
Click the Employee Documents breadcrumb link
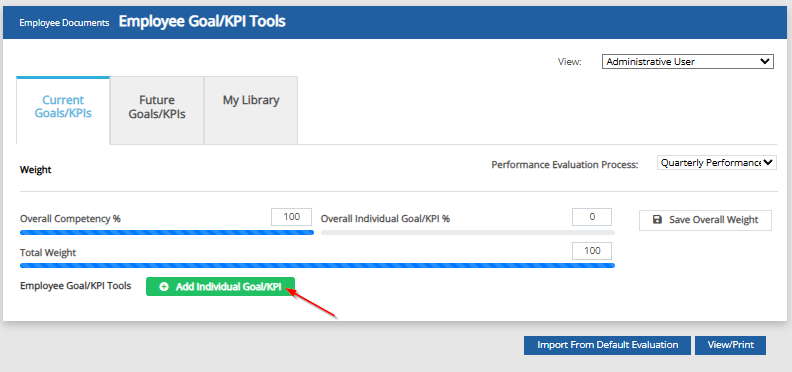[64, 23]
